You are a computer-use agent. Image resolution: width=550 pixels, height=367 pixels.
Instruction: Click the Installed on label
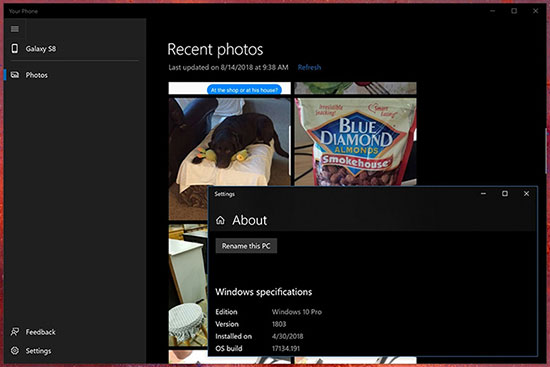pos(234,336)
